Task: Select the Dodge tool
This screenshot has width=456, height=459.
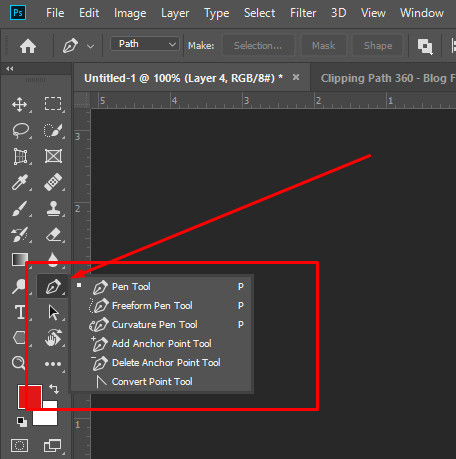Action: 19,286
